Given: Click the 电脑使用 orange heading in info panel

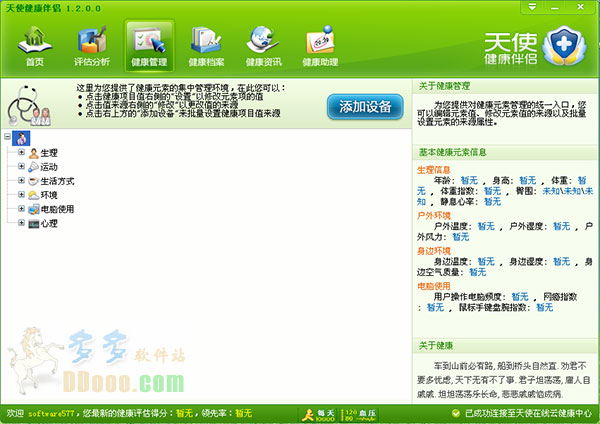Looking at the screenshot, I should point(434,286).
